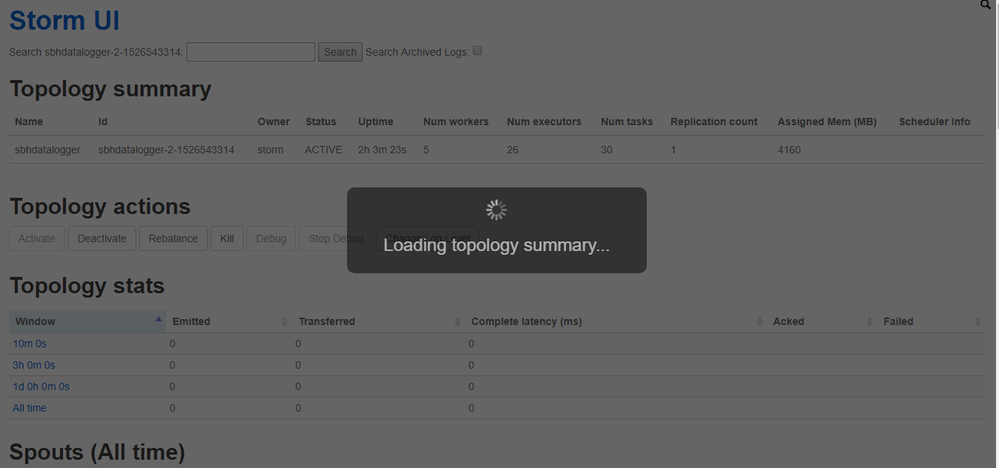Screen dimensions: 999x468
Task: Click the Transferred column sort arrows
Action: [458, 321]
